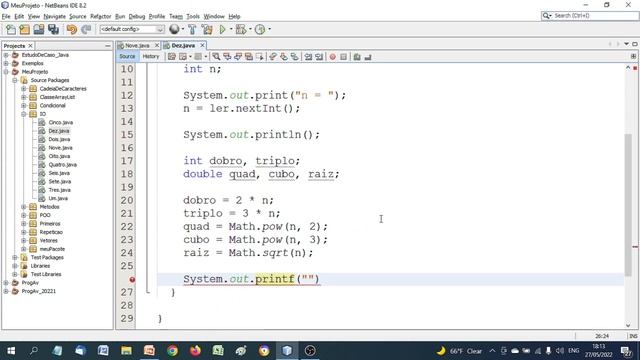Click the NetBeans taskbar icon

pos(287,351)
